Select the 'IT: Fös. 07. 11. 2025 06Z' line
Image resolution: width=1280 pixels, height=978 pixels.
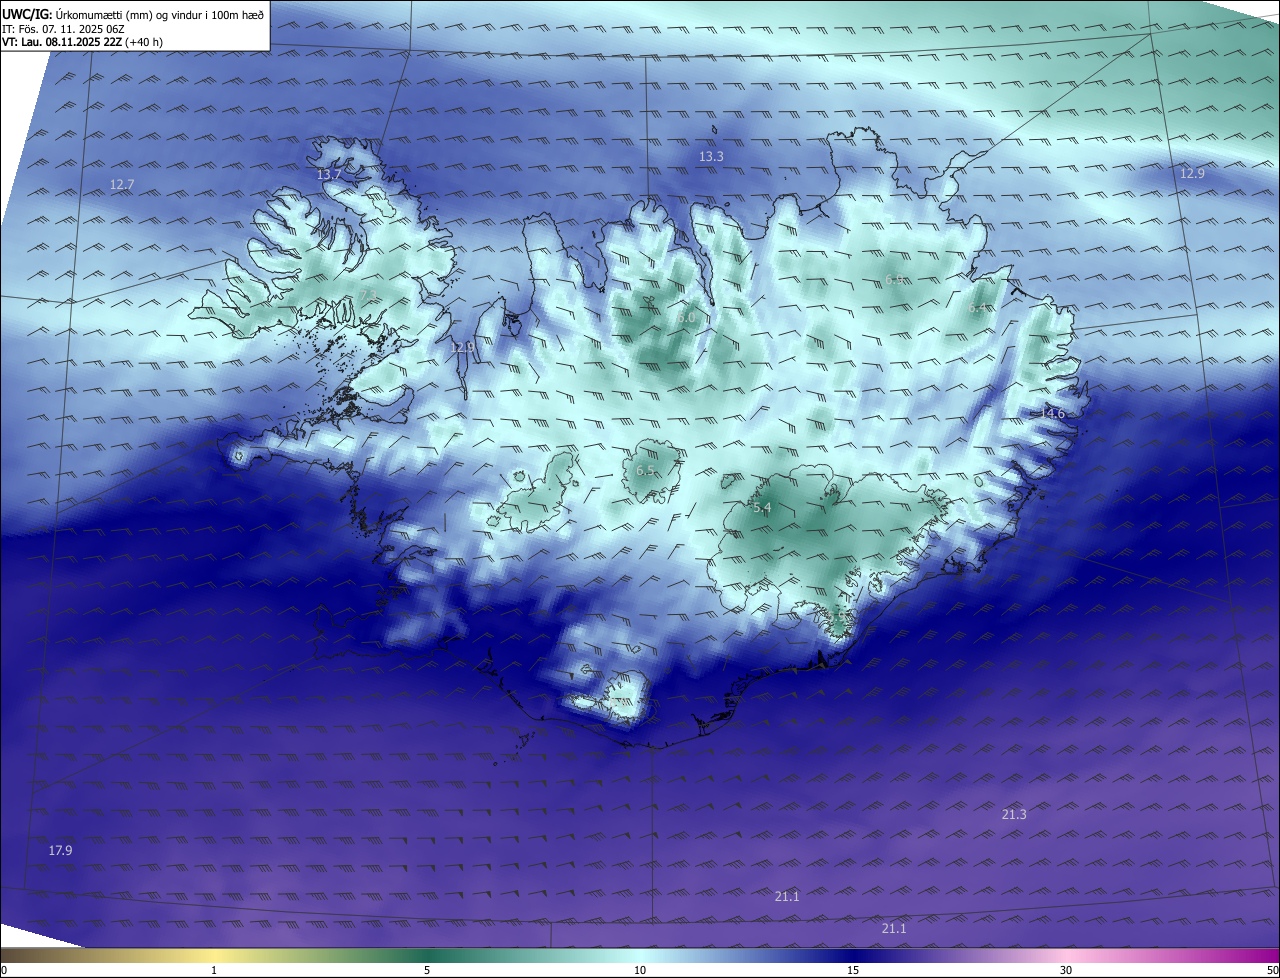tap(63, 29)
